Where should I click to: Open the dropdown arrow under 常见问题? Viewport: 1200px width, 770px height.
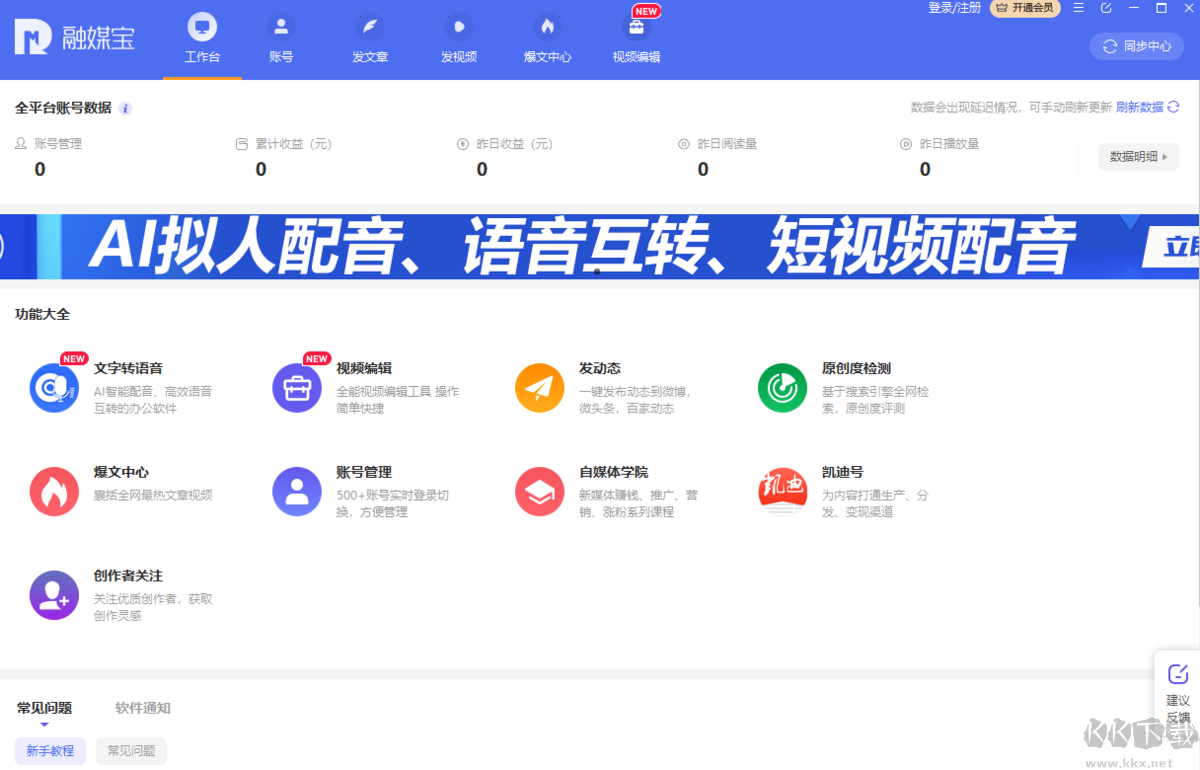point(43,723)
